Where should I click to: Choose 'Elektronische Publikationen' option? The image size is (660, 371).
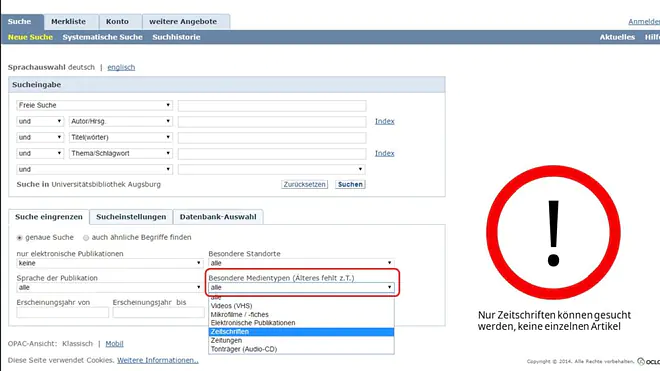[301, 323]
